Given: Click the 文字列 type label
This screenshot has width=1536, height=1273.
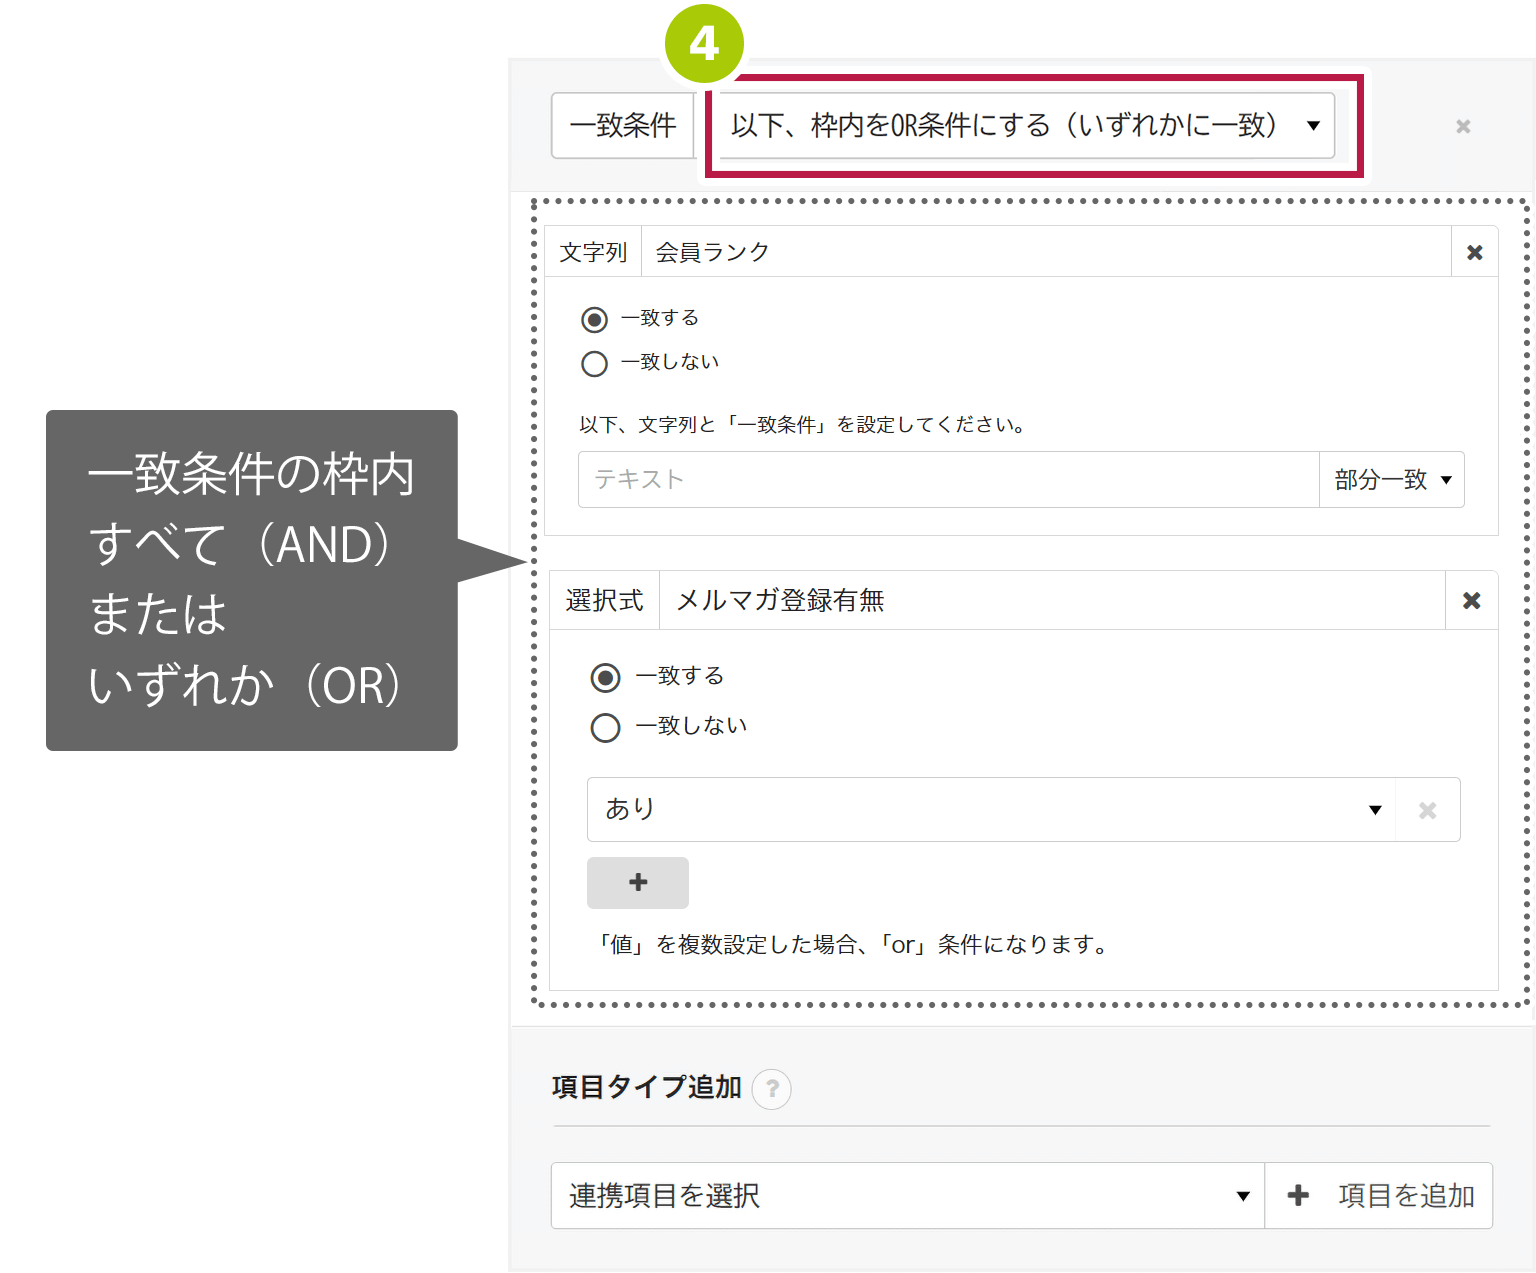Looking at the screenshot, I should pyautogui.click(x=593, y=252).
